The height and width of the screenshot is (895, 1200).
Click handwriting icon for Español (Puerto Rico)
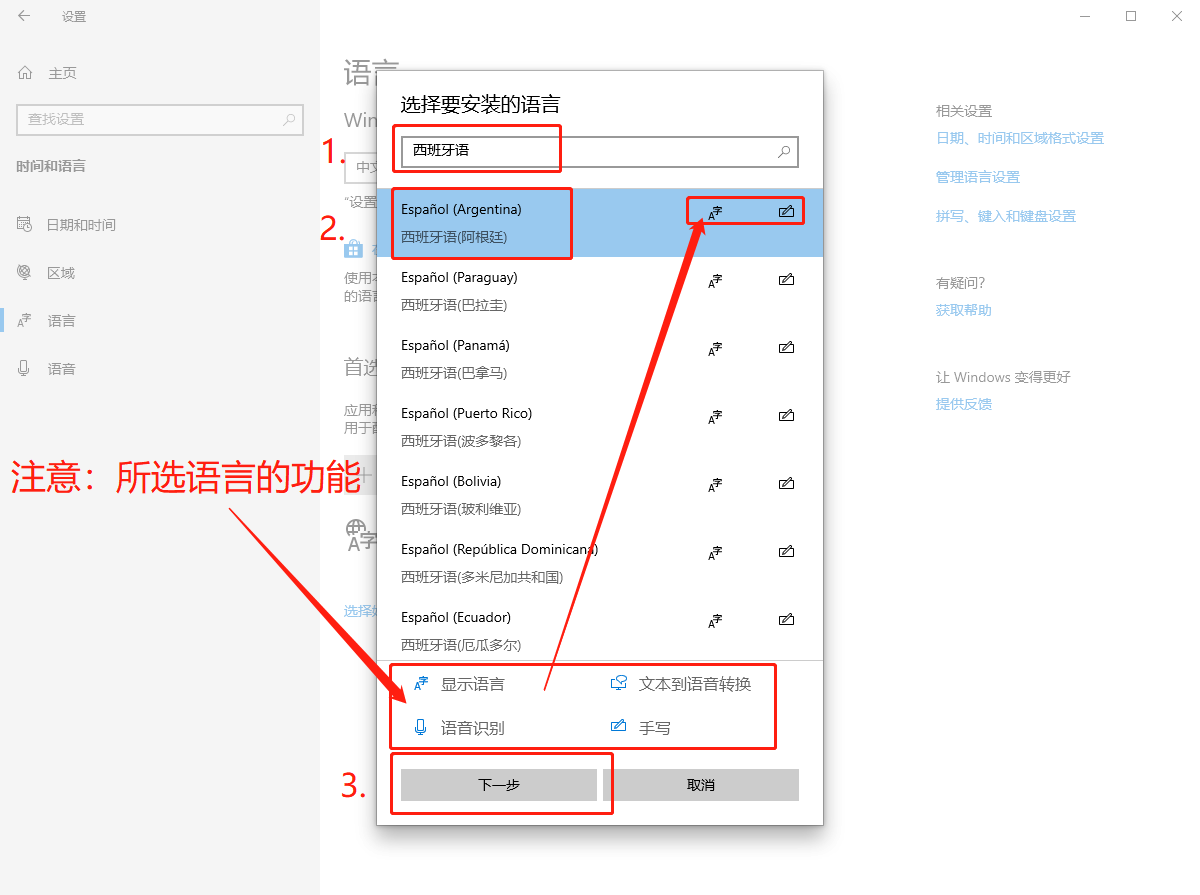786,415
